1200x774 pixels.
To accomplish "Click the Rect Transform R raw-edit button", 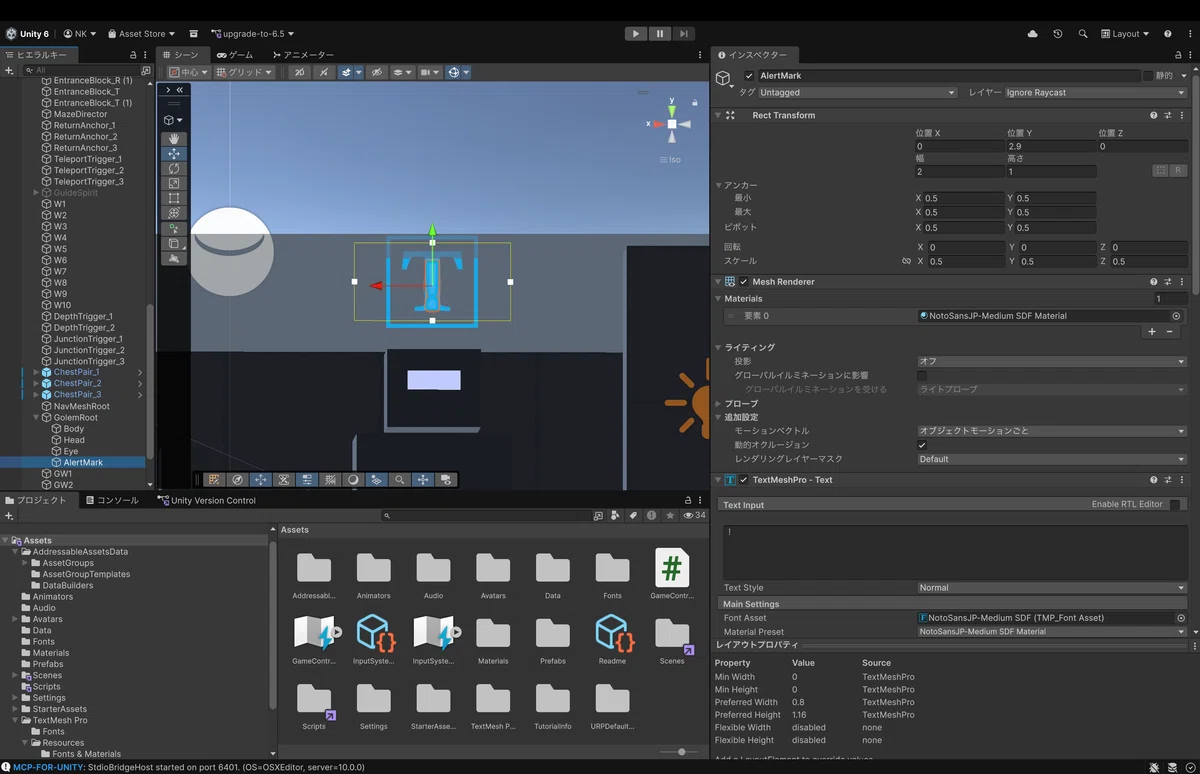I will tap(1179, 171).
